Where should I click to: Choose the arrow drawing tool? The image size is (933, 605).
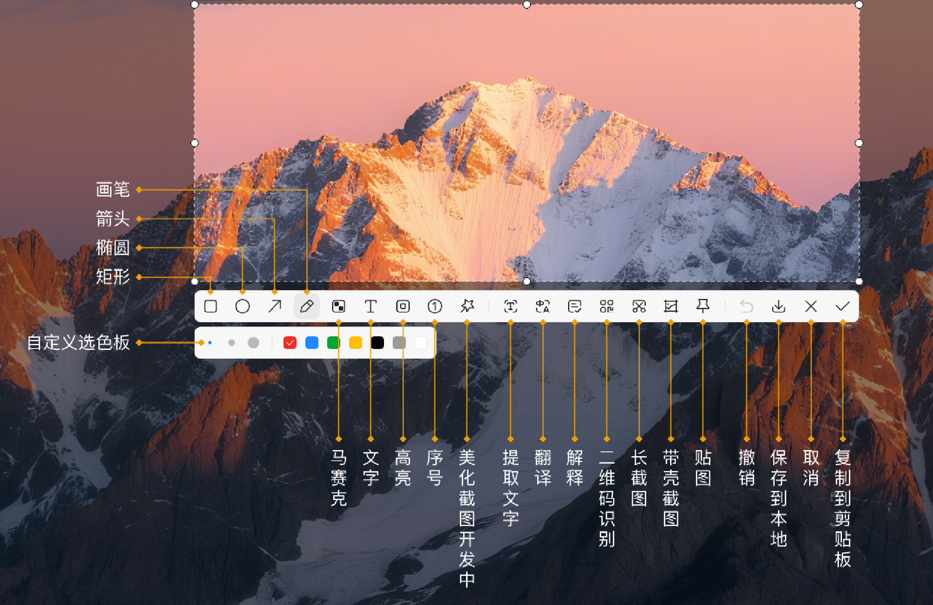coord(274,306)
